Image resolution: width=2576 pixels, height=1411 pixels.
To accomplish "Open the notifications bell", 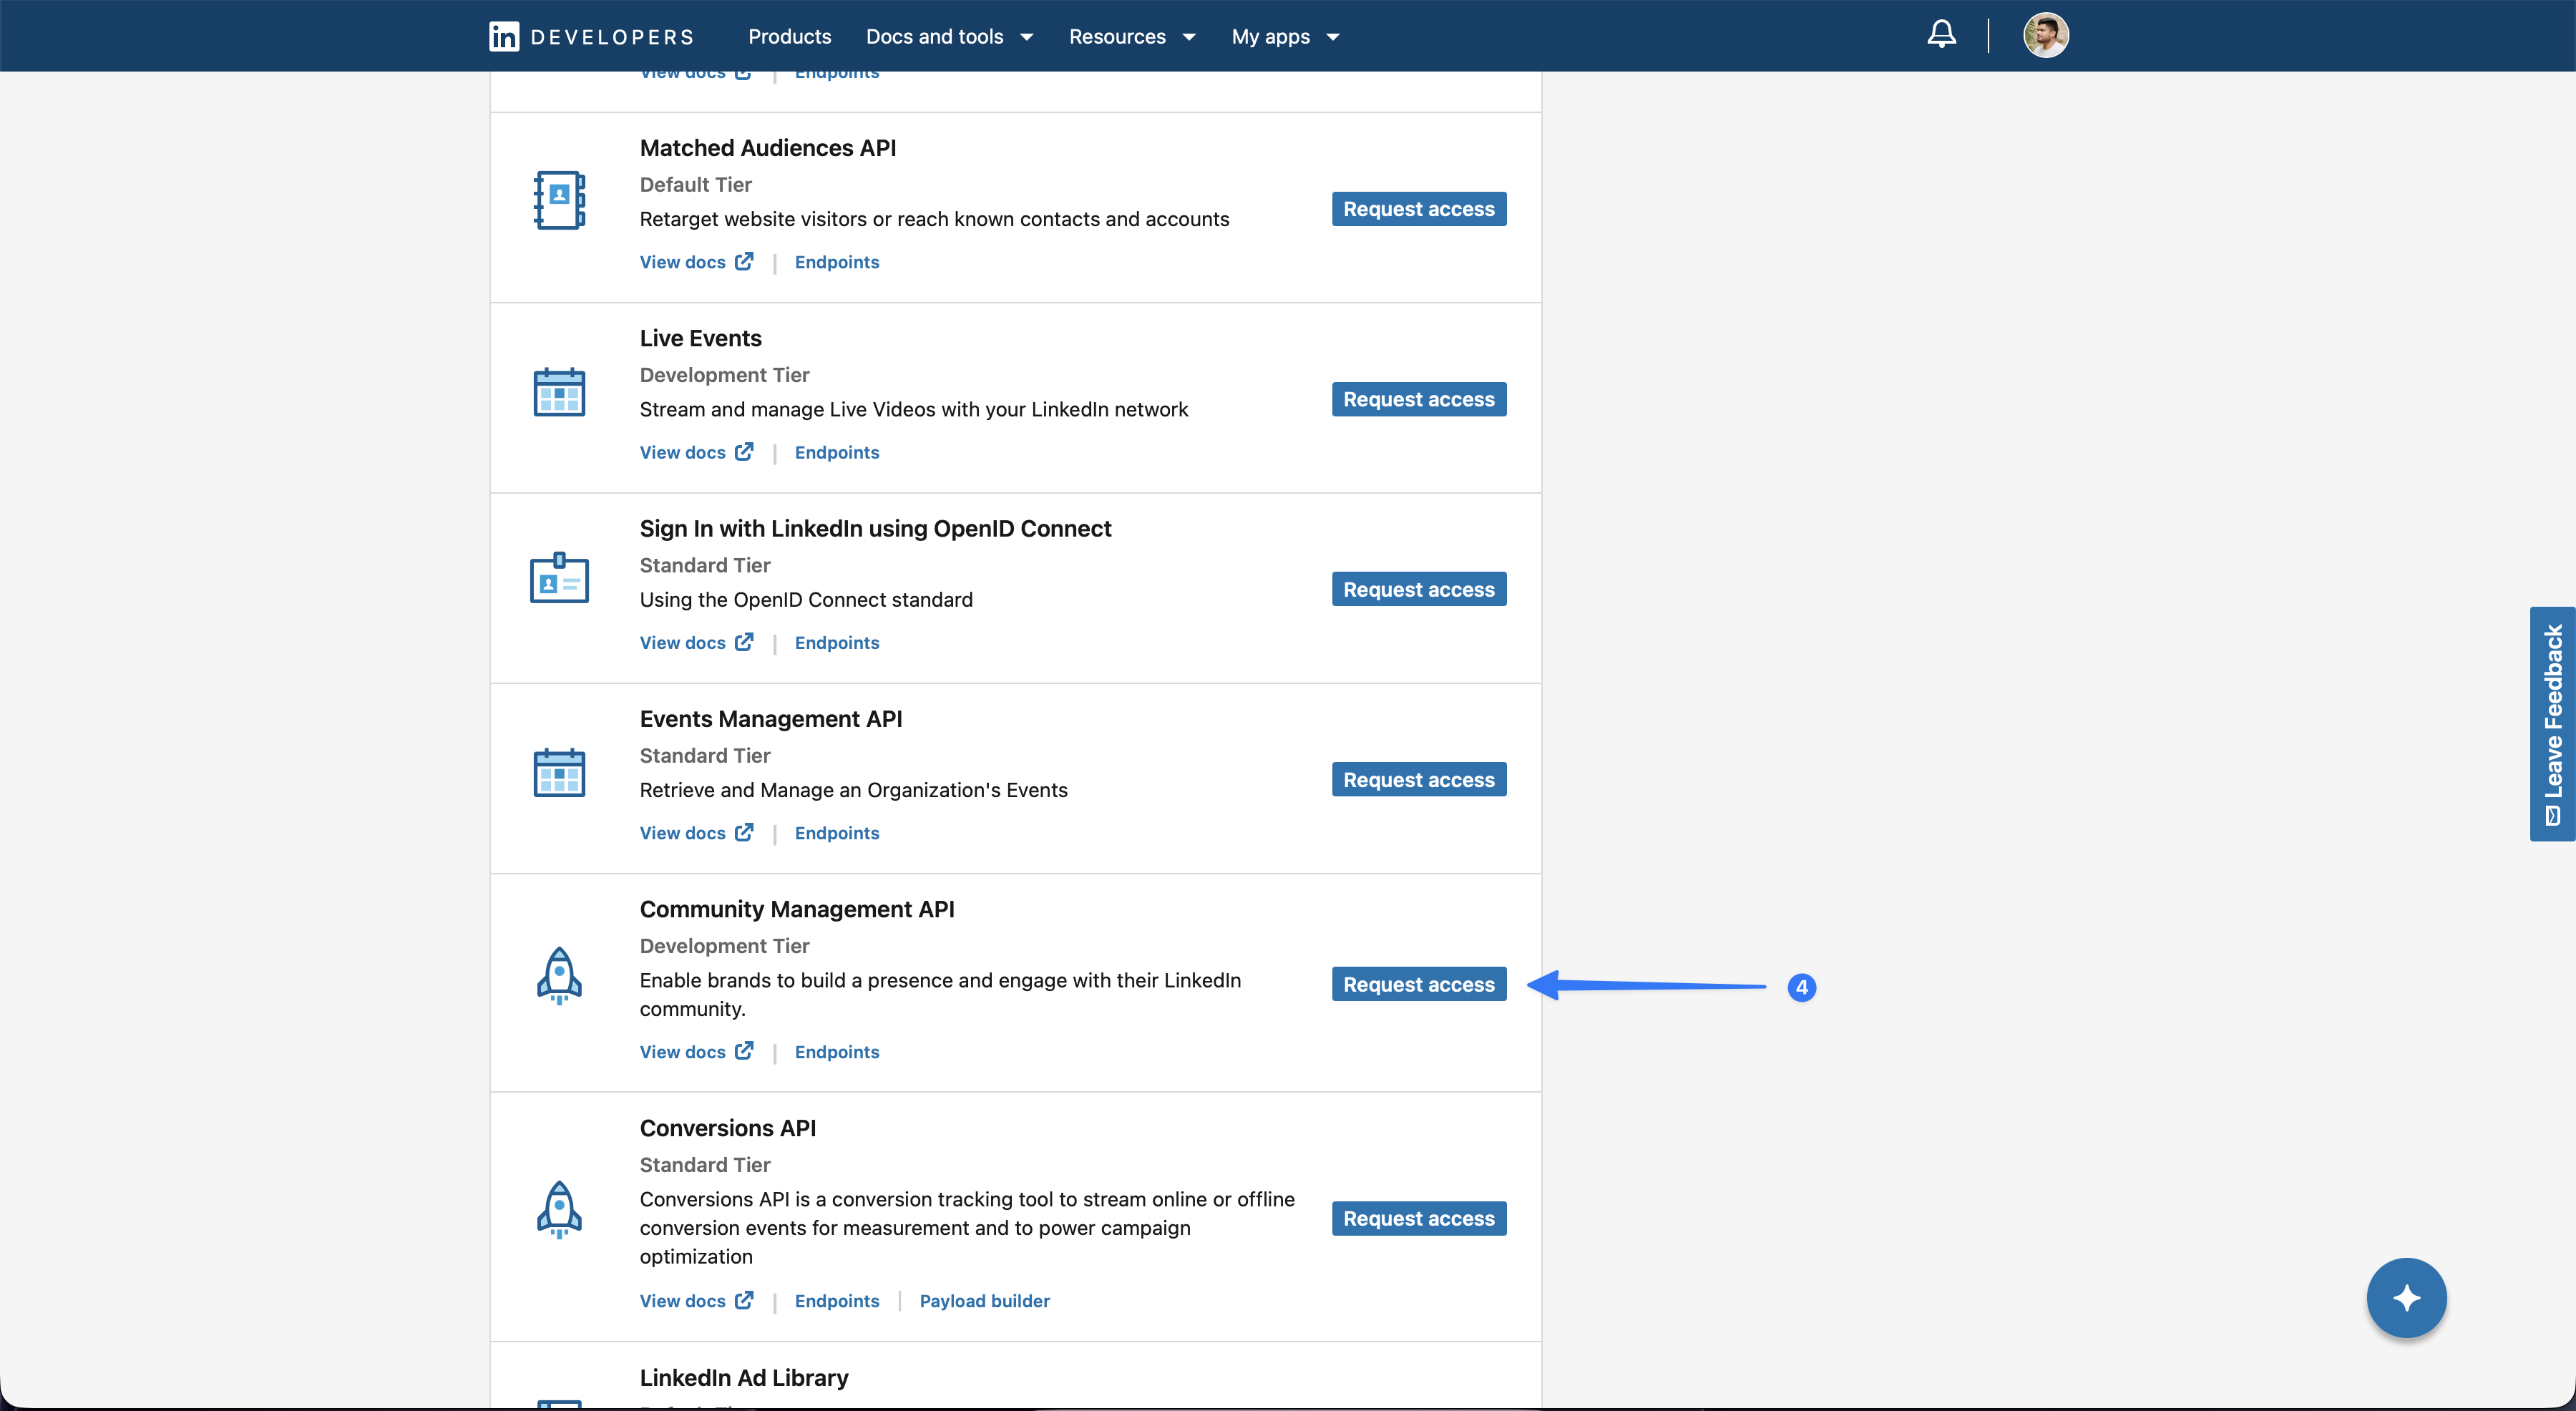I will click(1941, 35).
